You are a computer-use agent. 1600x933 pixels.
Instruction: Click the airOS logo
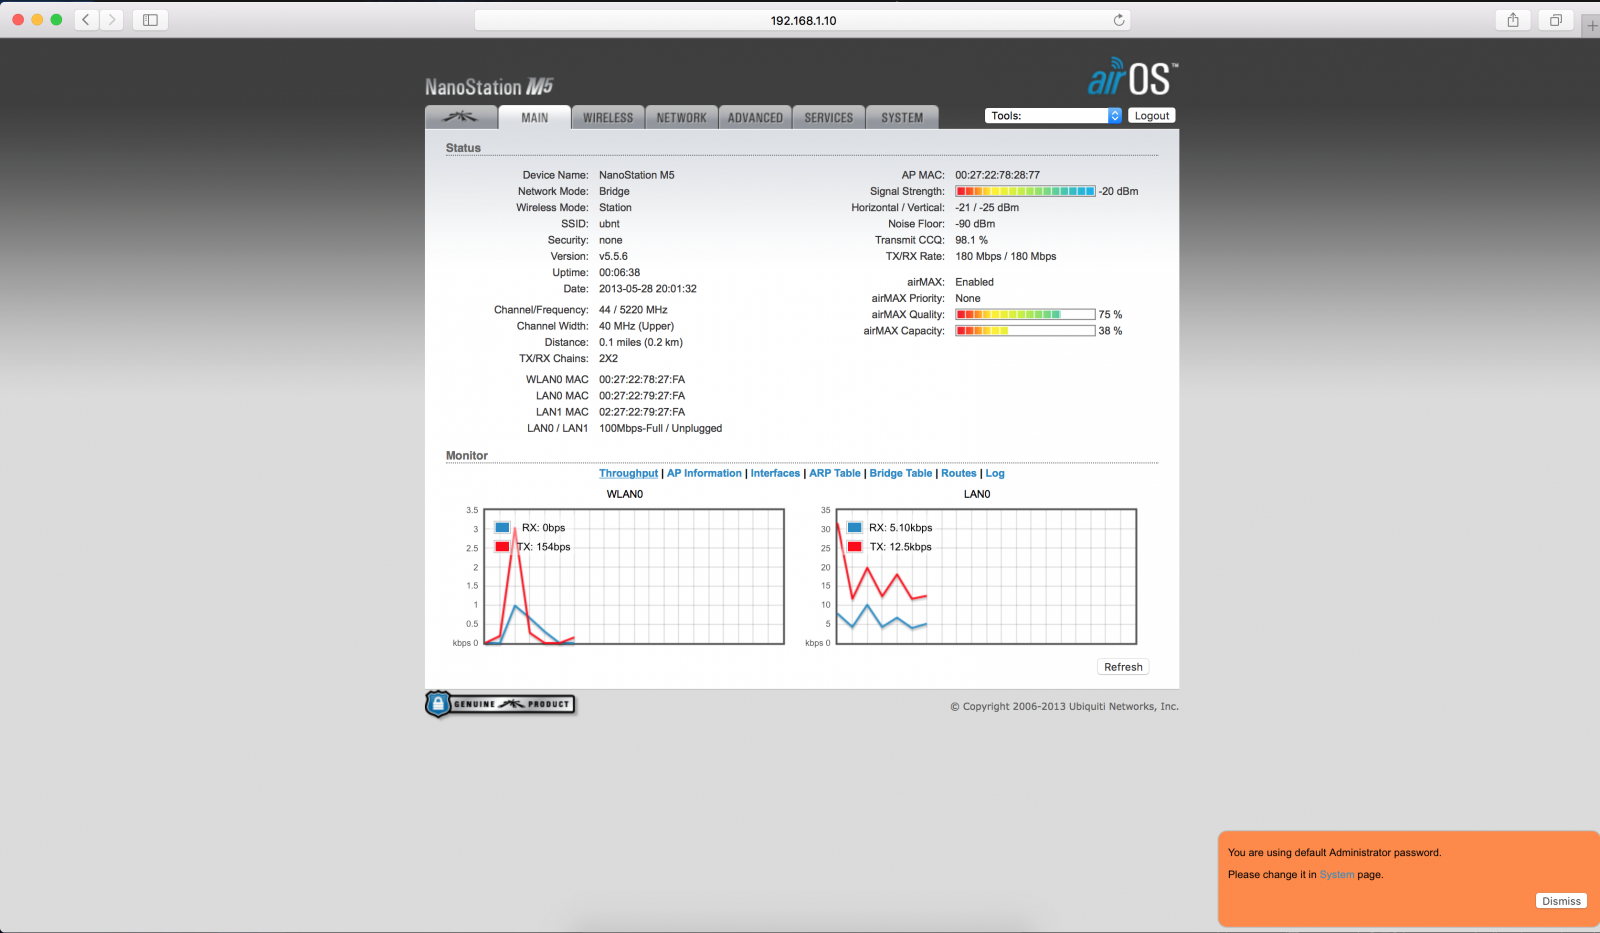tap(1133, 77)
